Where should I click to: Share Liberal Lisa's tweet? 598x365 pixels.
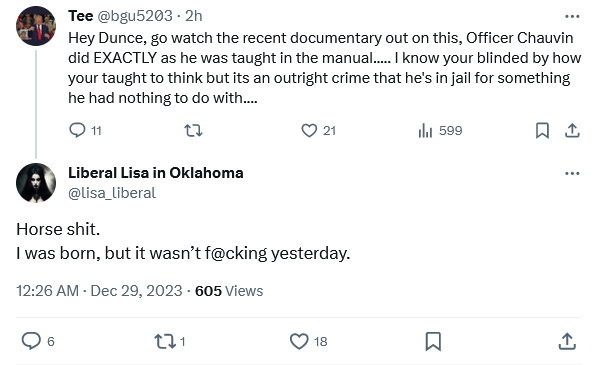click(x=567, y=341)
